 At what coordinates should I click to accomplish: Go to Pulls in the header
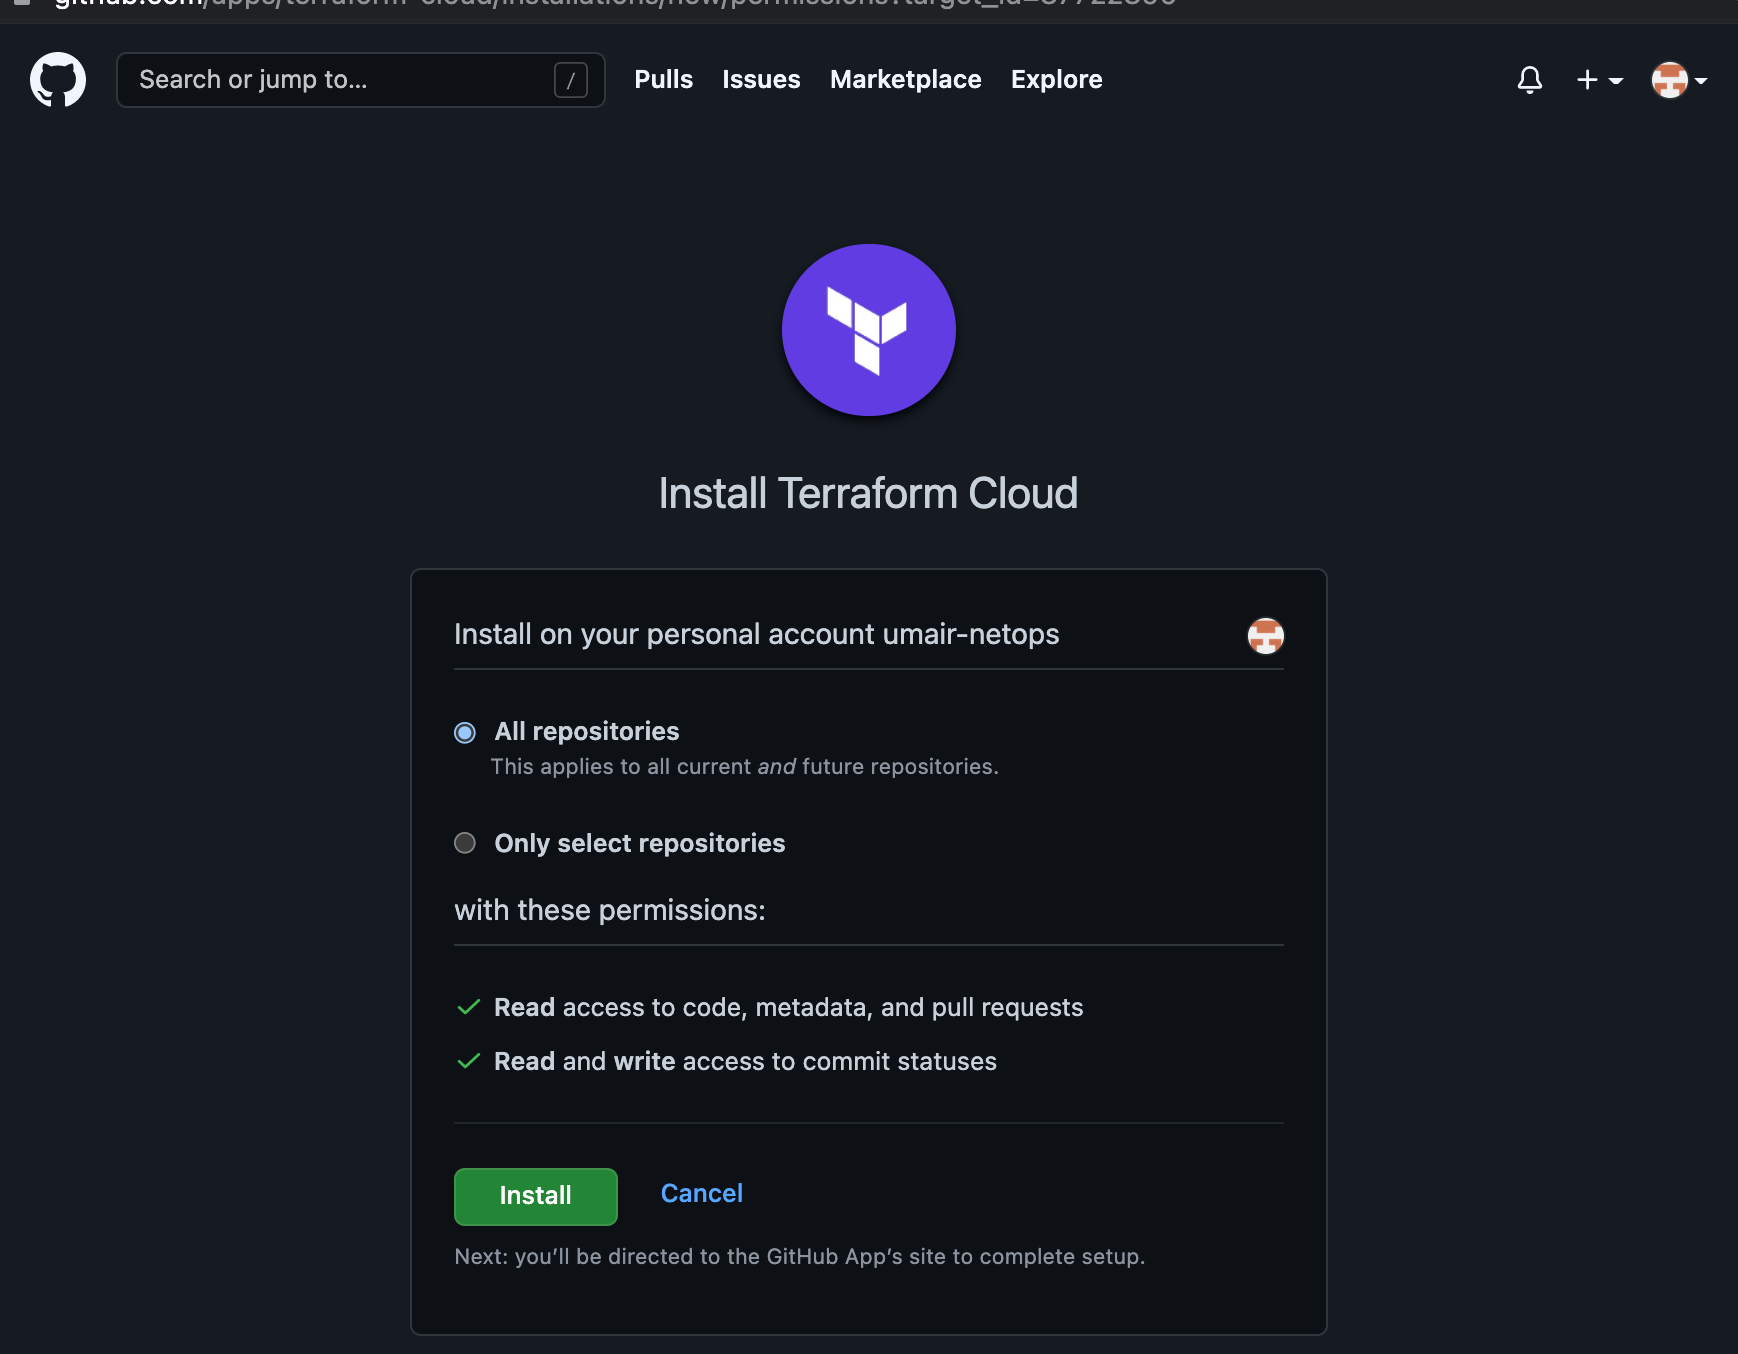[x=664, y=80]
